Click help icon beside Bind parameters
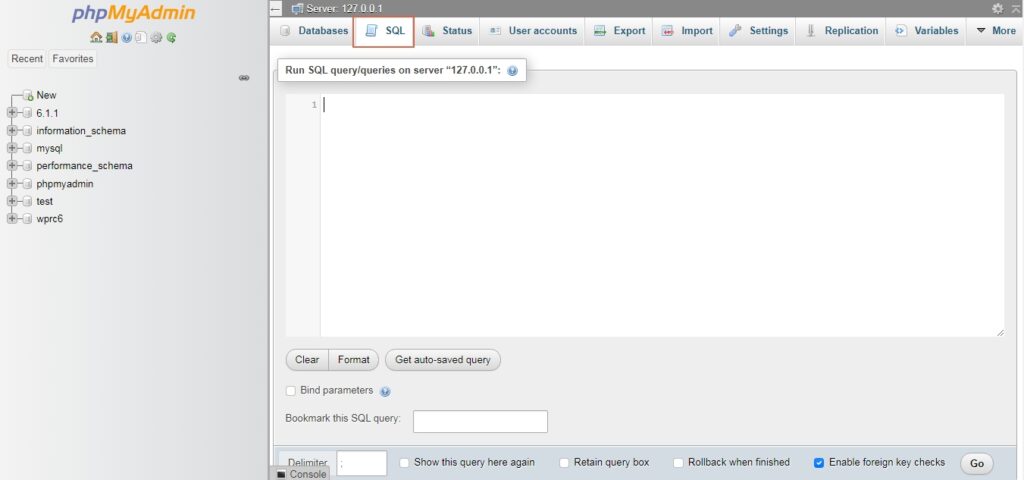The height and width of the screenshot is (480, 1024). 385,391
